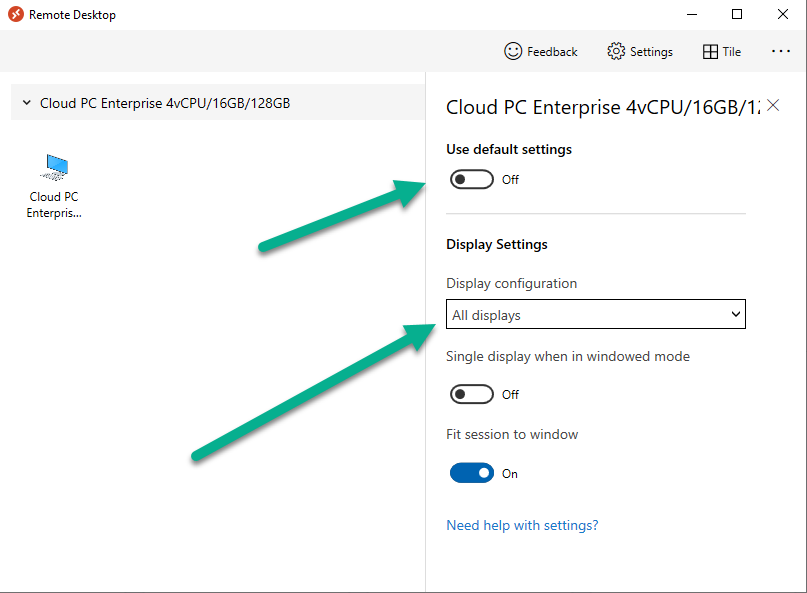Click the Display Settings heading
The width and height of the screenshot is (807, 593).
[x=497, y=244]
